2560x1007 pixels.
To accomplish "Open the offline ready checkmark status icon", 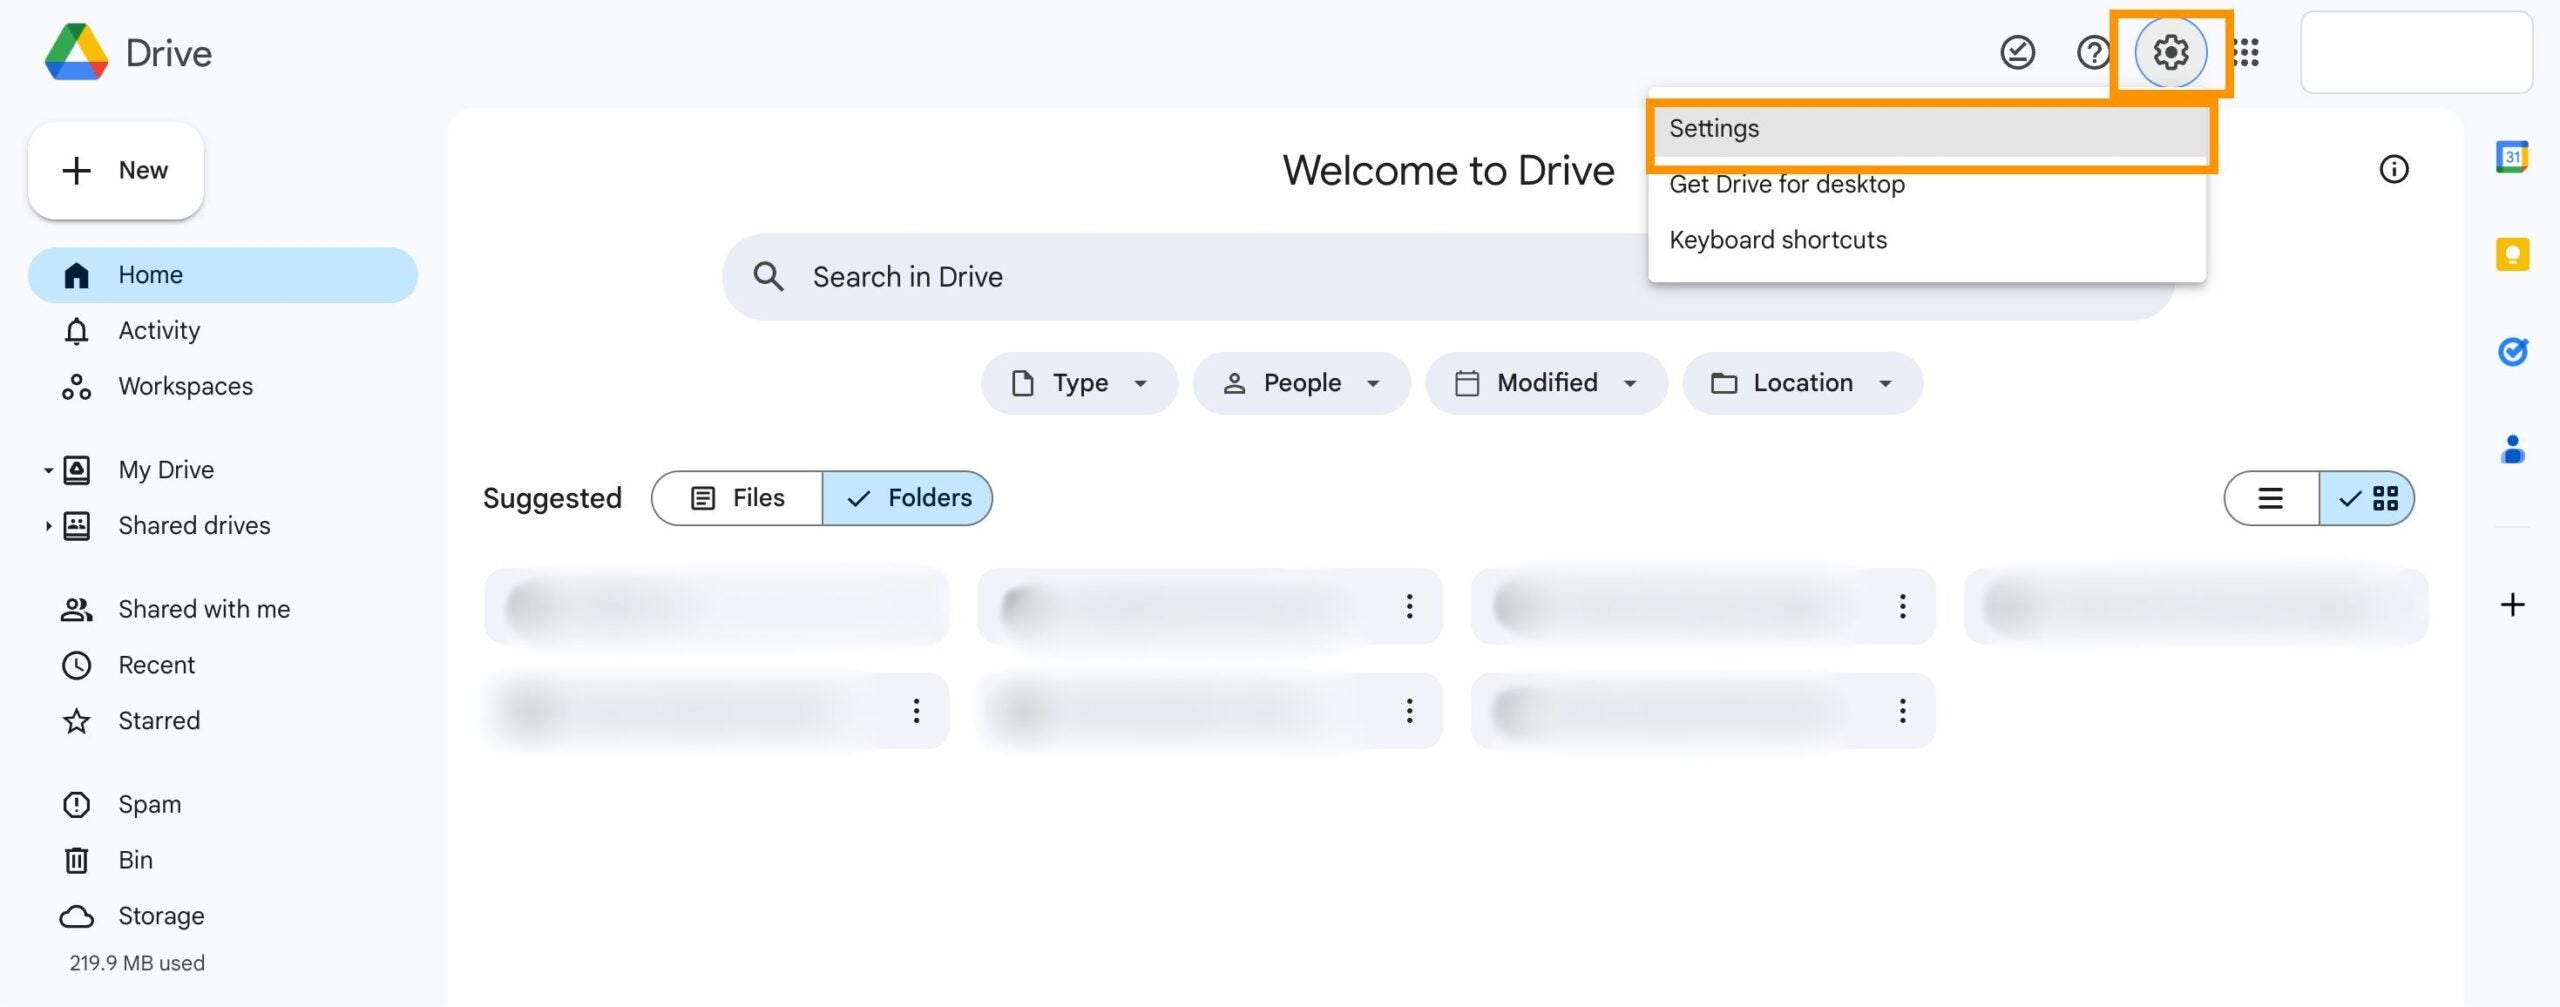I will pos(2017,52).
